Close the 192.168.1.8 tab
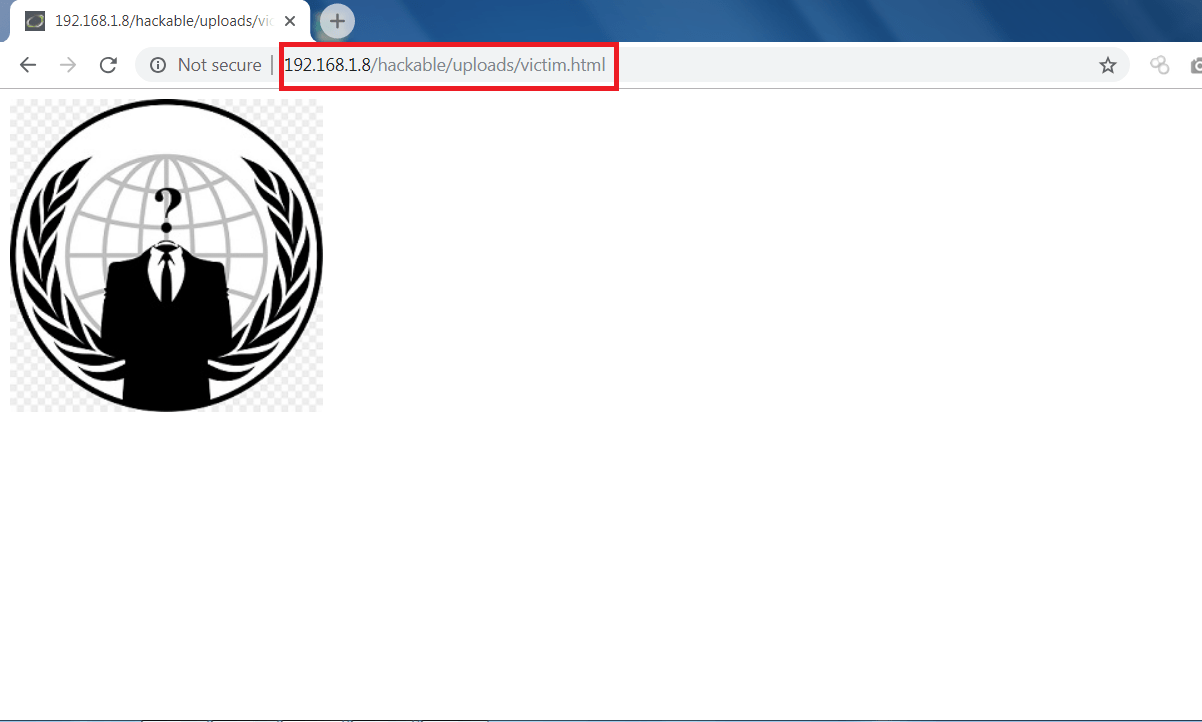Image resolution: width=1202 pixels, height=722 pixels. 290,20
